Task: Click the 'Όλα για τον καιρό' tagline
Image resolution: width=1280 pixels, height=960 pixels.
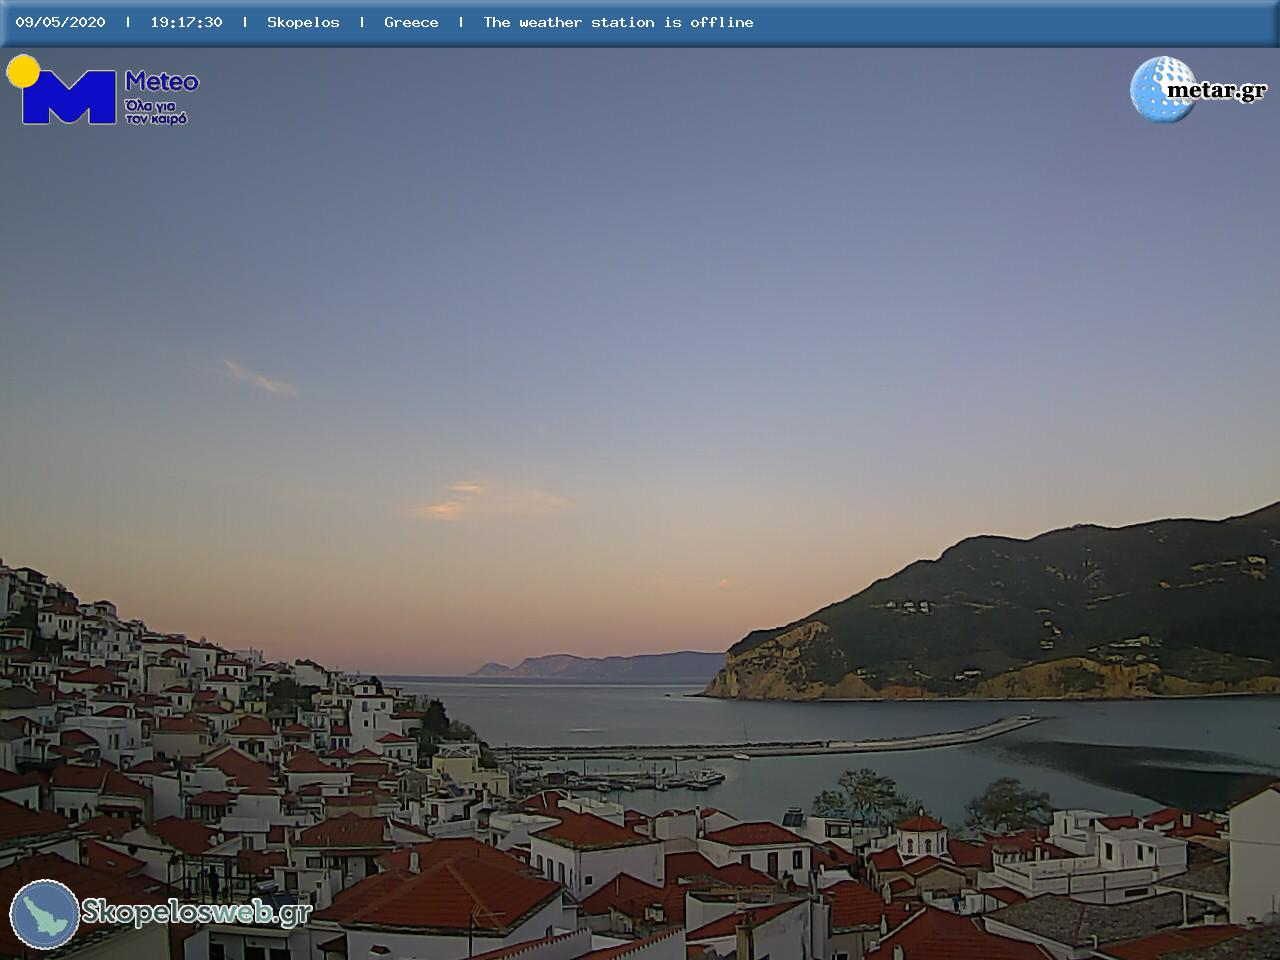Action: [x=156, y=111]
